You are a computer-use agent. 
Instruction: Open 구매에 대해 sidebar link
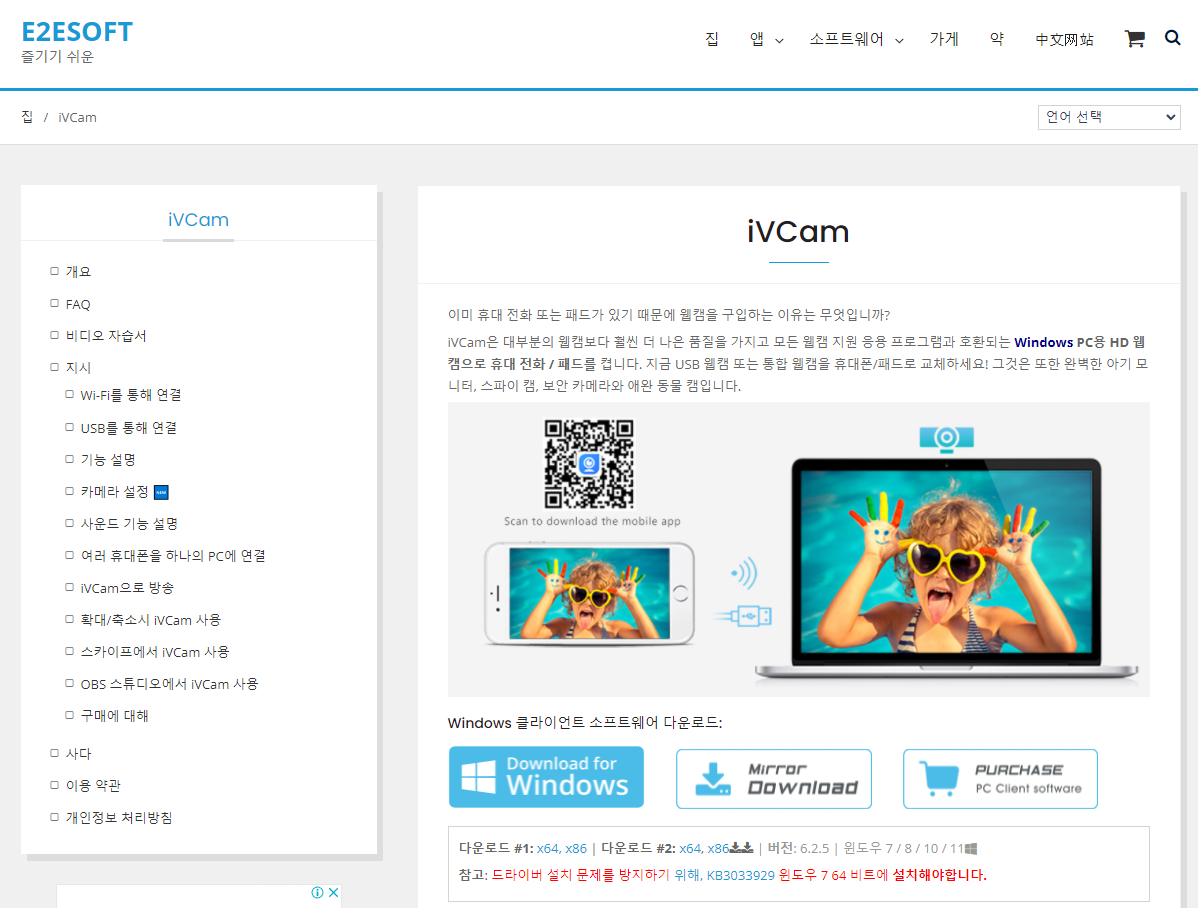pyautogui.click(x=115, y=716)
